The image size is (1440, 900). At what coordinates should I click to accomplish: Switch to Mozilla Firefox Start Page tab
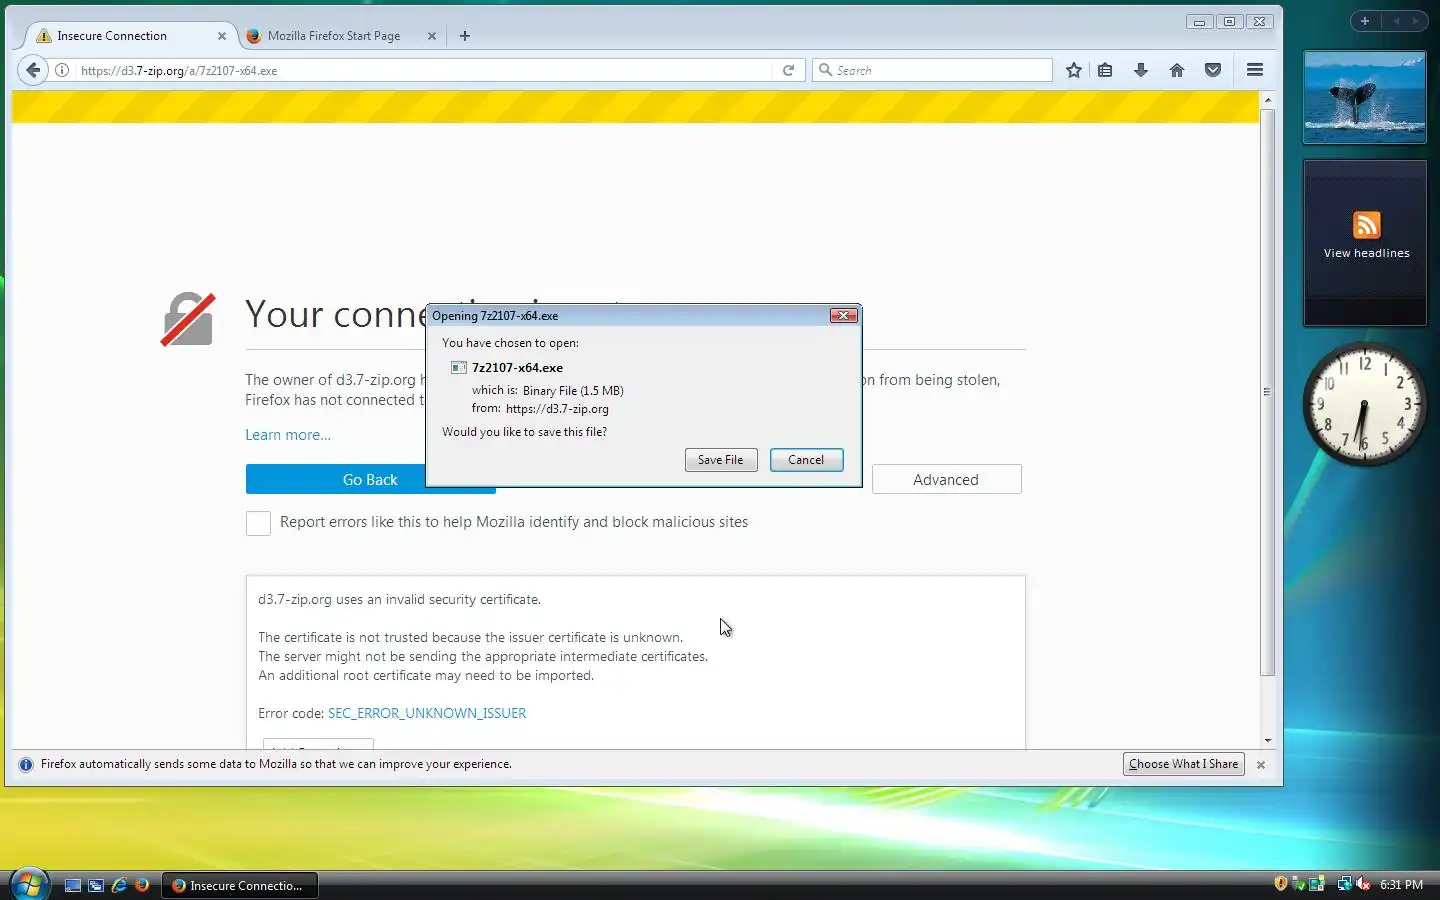(334, 36)
